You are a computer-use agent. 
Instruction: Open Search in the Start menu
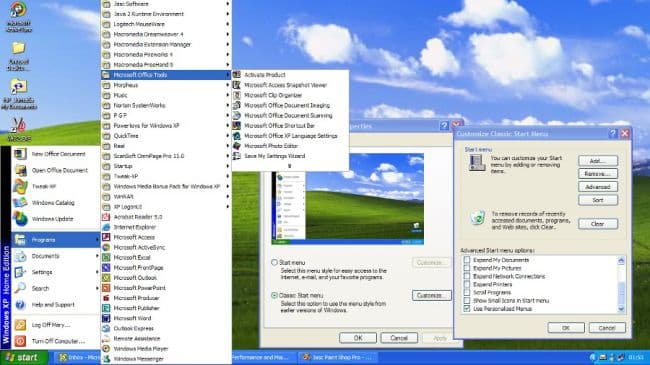(56, 288)
